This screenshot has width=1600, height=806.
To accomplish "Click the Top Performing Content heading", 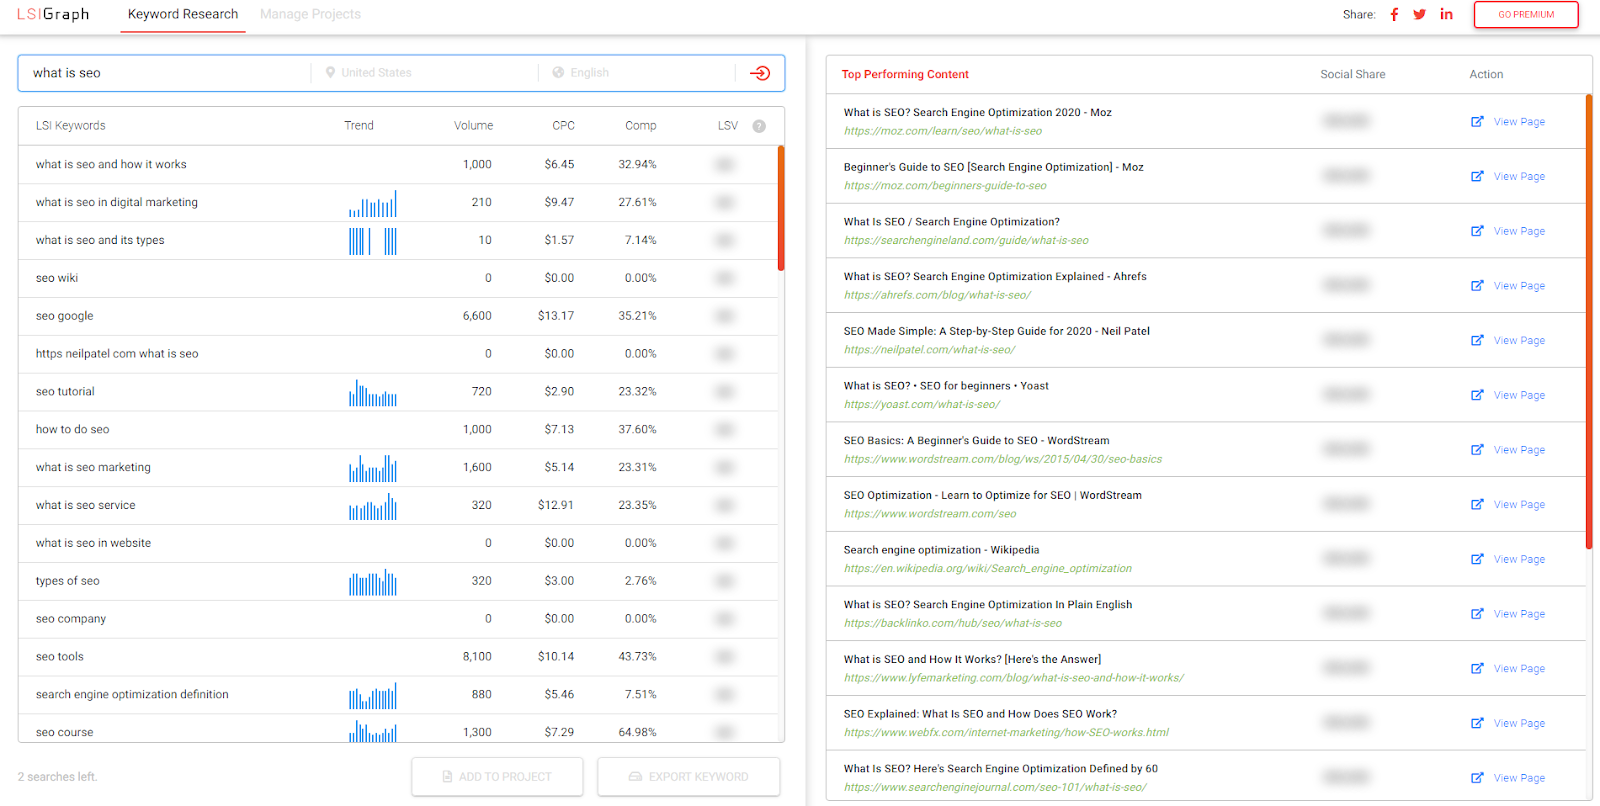I will (x=905, y=75).
